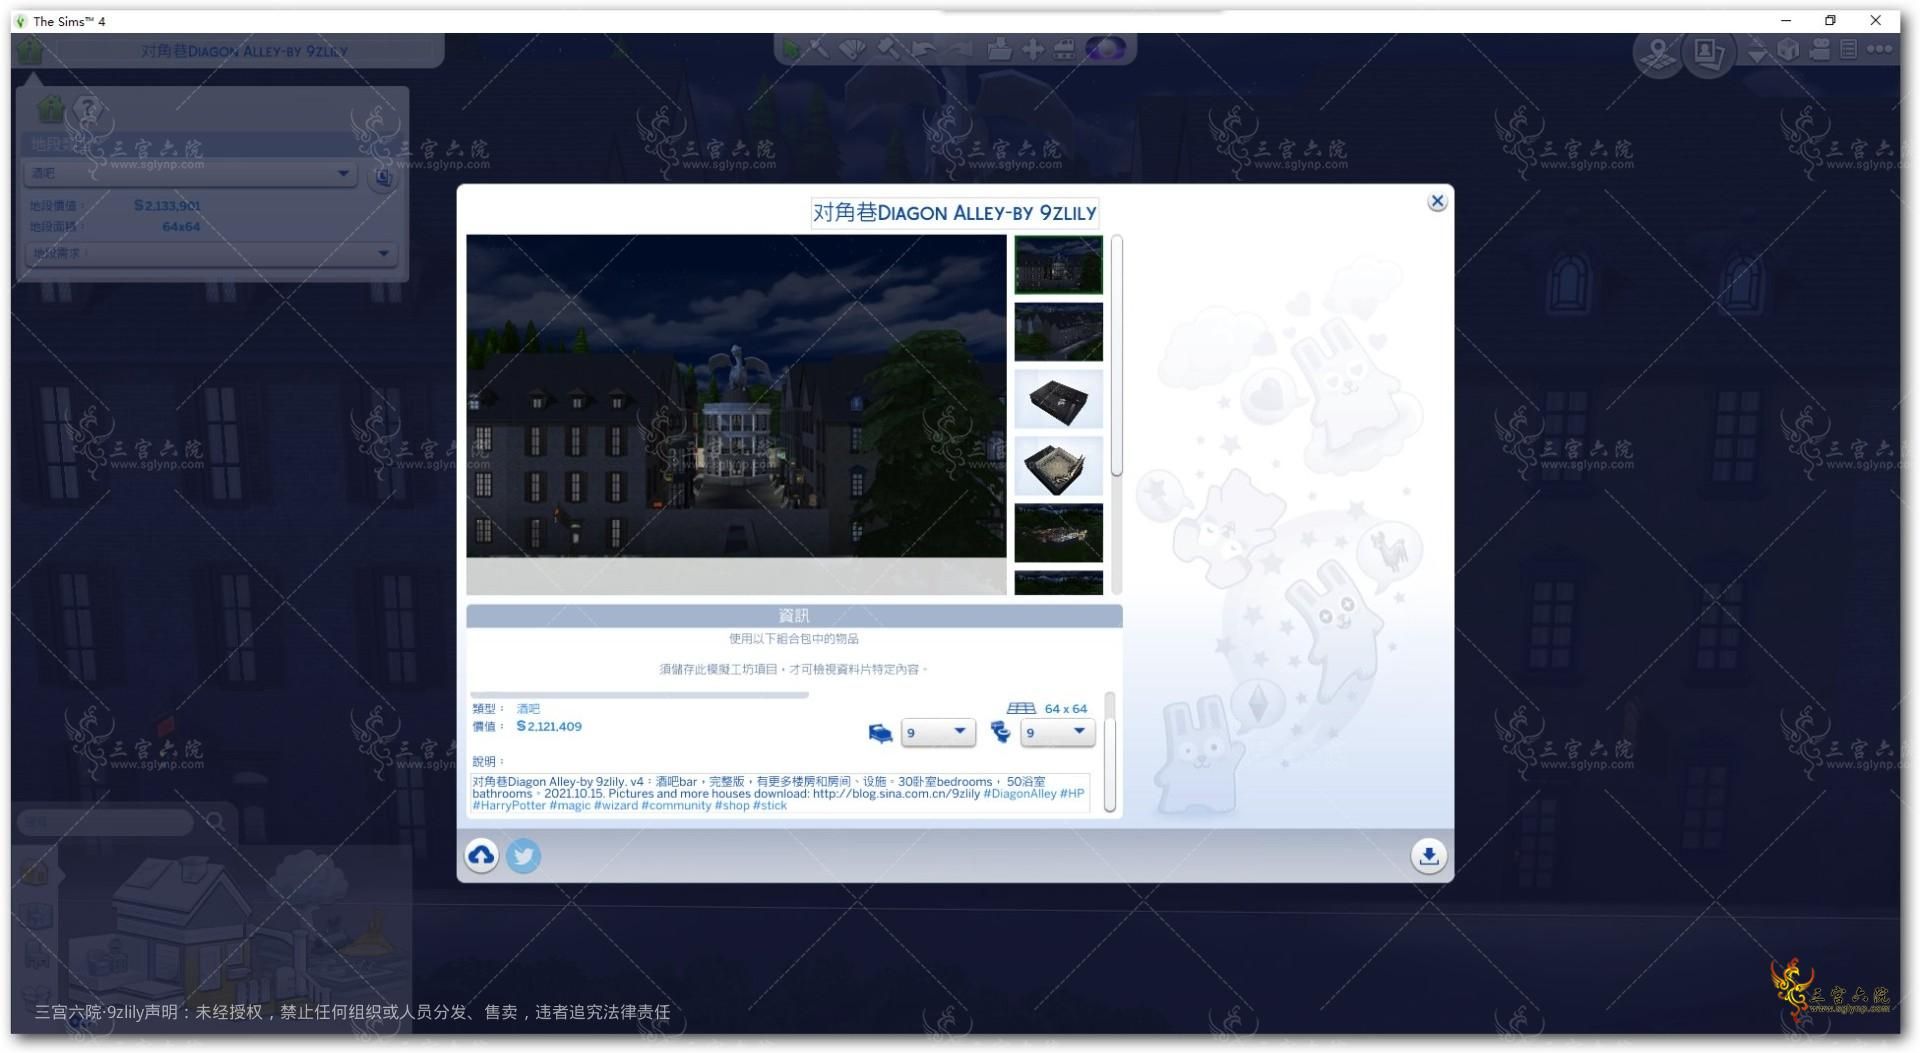Viewport: 1920px width, 1053px height.
Task: Click background panel lot value §2,133,901
Action: (167, 205)
